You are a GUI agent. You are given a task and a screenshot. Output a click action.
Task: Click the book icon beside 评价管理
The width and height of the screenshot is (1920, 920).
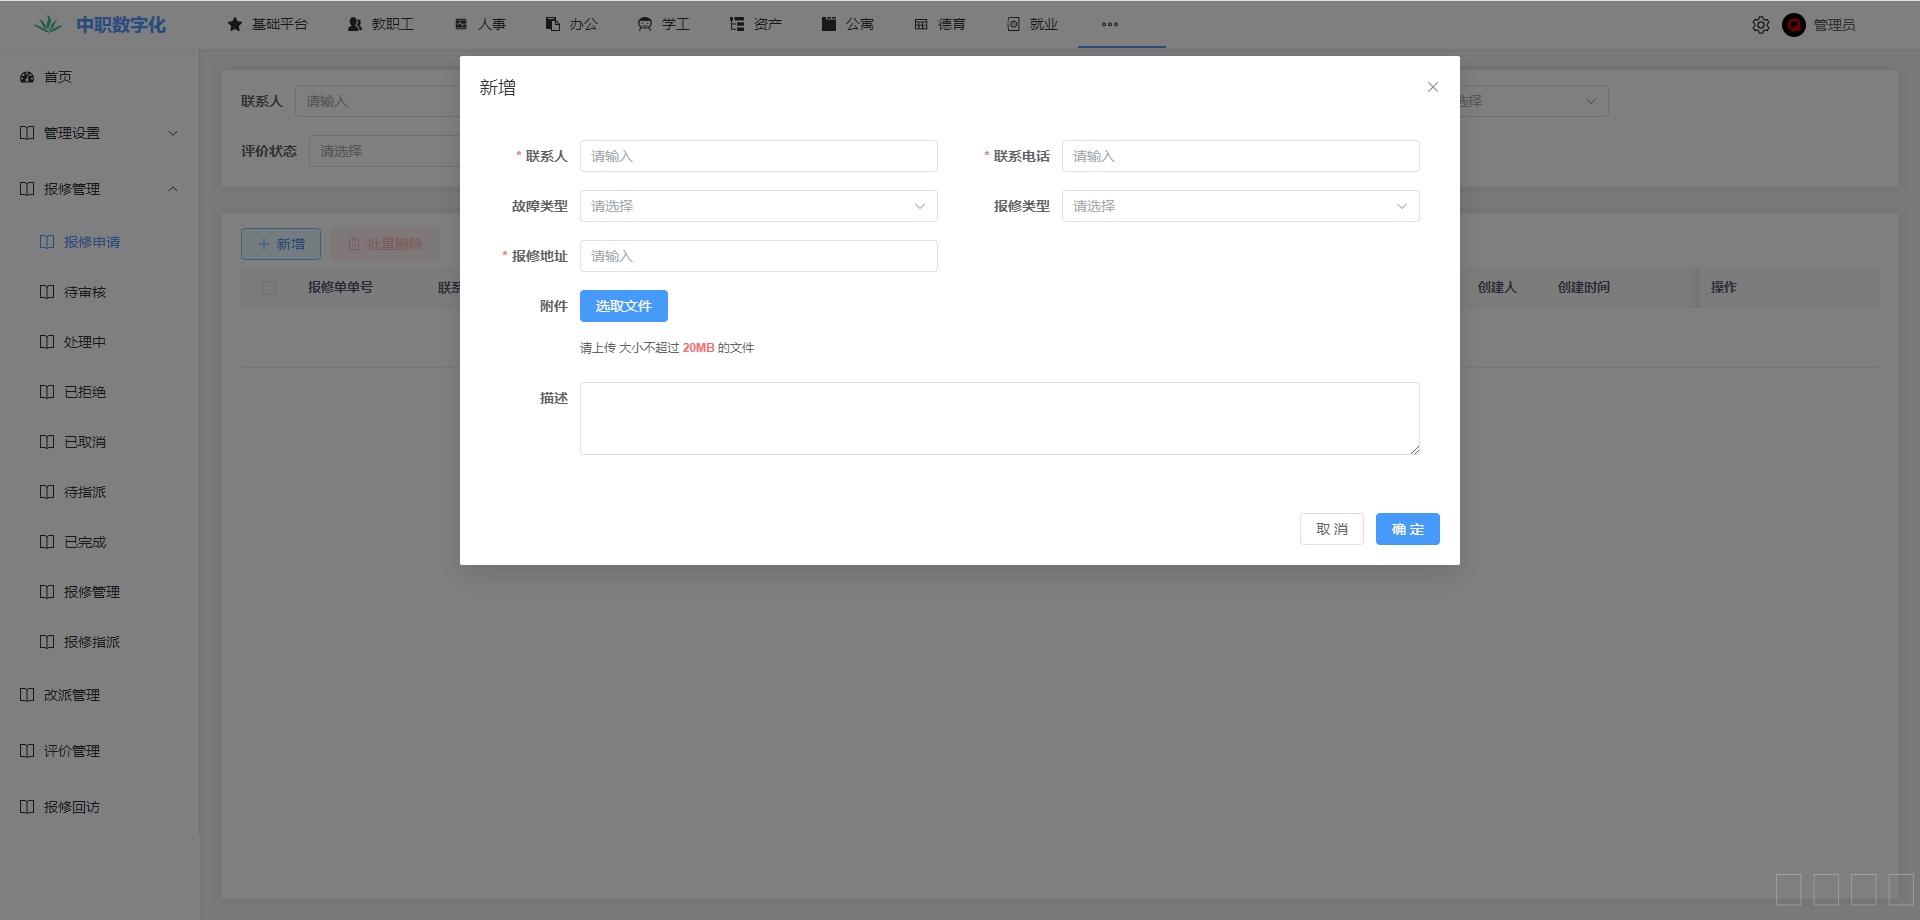(x=27, y=751)
